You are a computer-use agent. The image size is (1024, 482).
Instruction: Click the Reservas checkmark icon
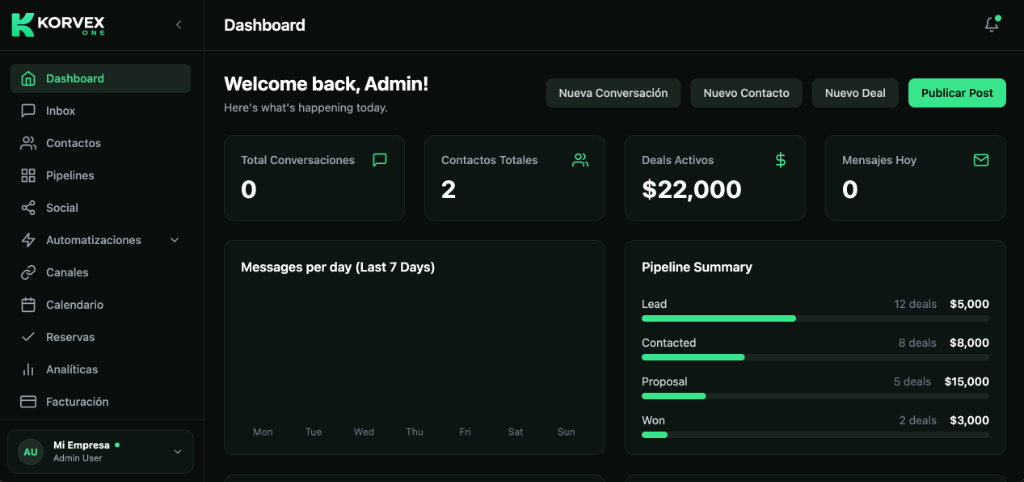click(x=28, y=337)
